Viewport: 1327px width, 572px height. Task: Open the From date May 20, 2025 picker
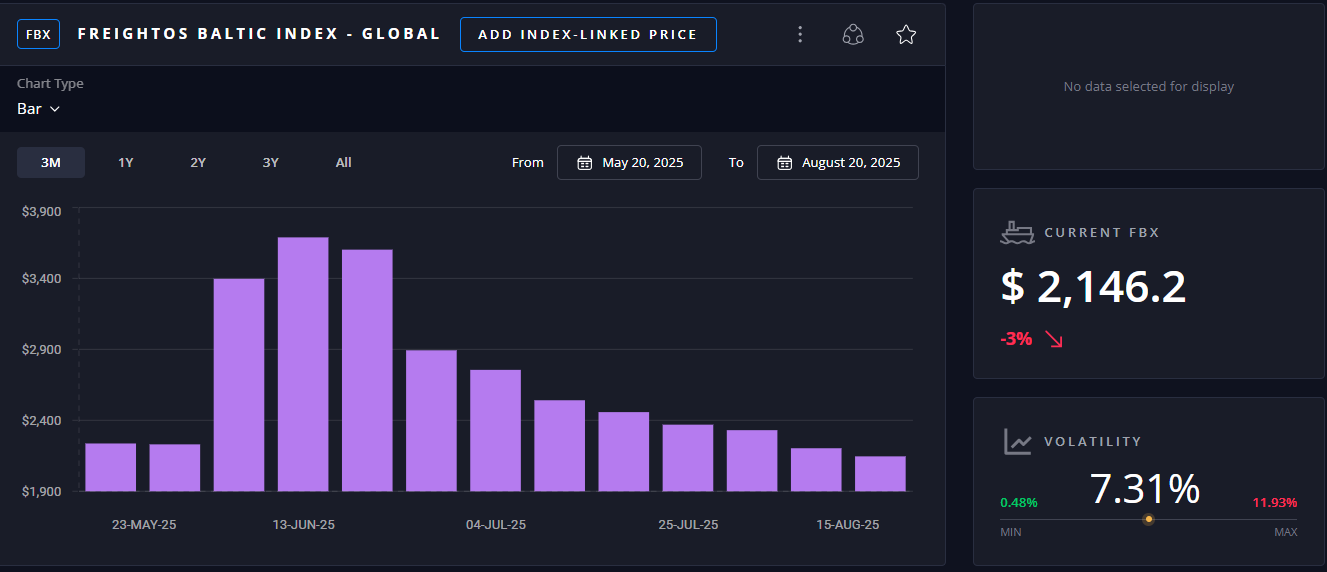click(x=629, y=162)
